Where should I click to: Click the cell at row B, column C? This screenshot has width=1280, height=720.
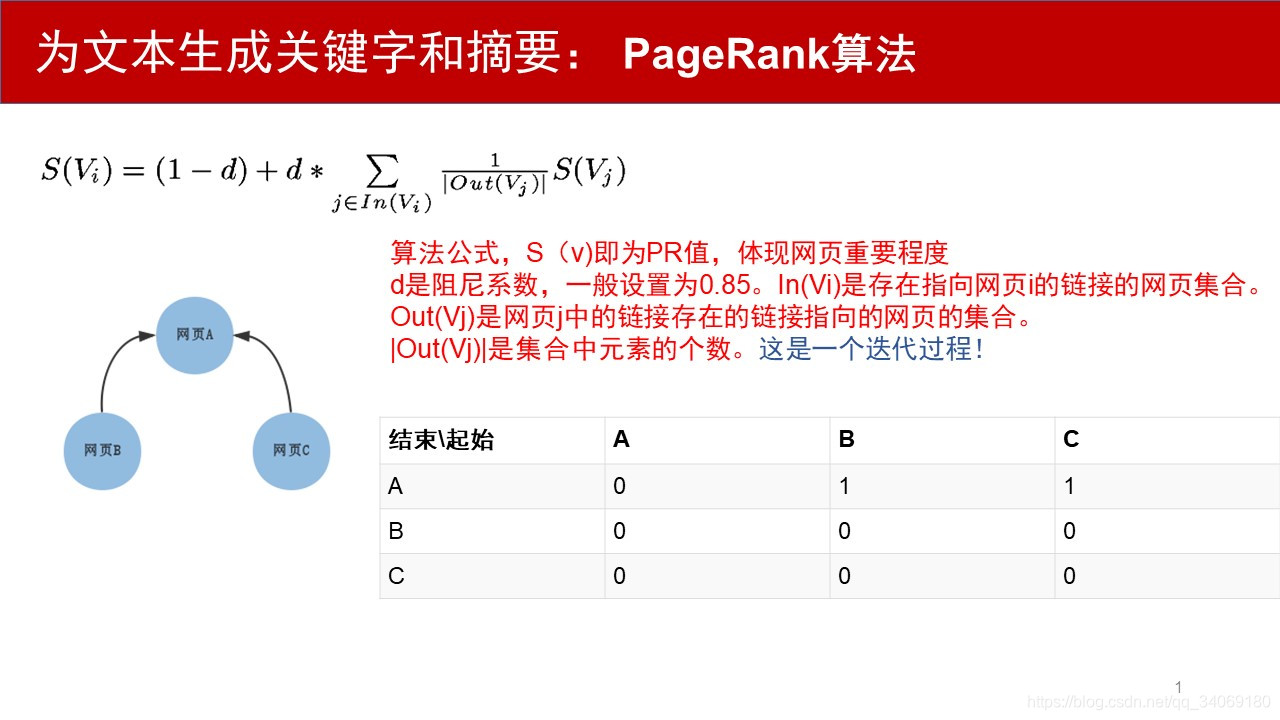[x=1167, y=531]
